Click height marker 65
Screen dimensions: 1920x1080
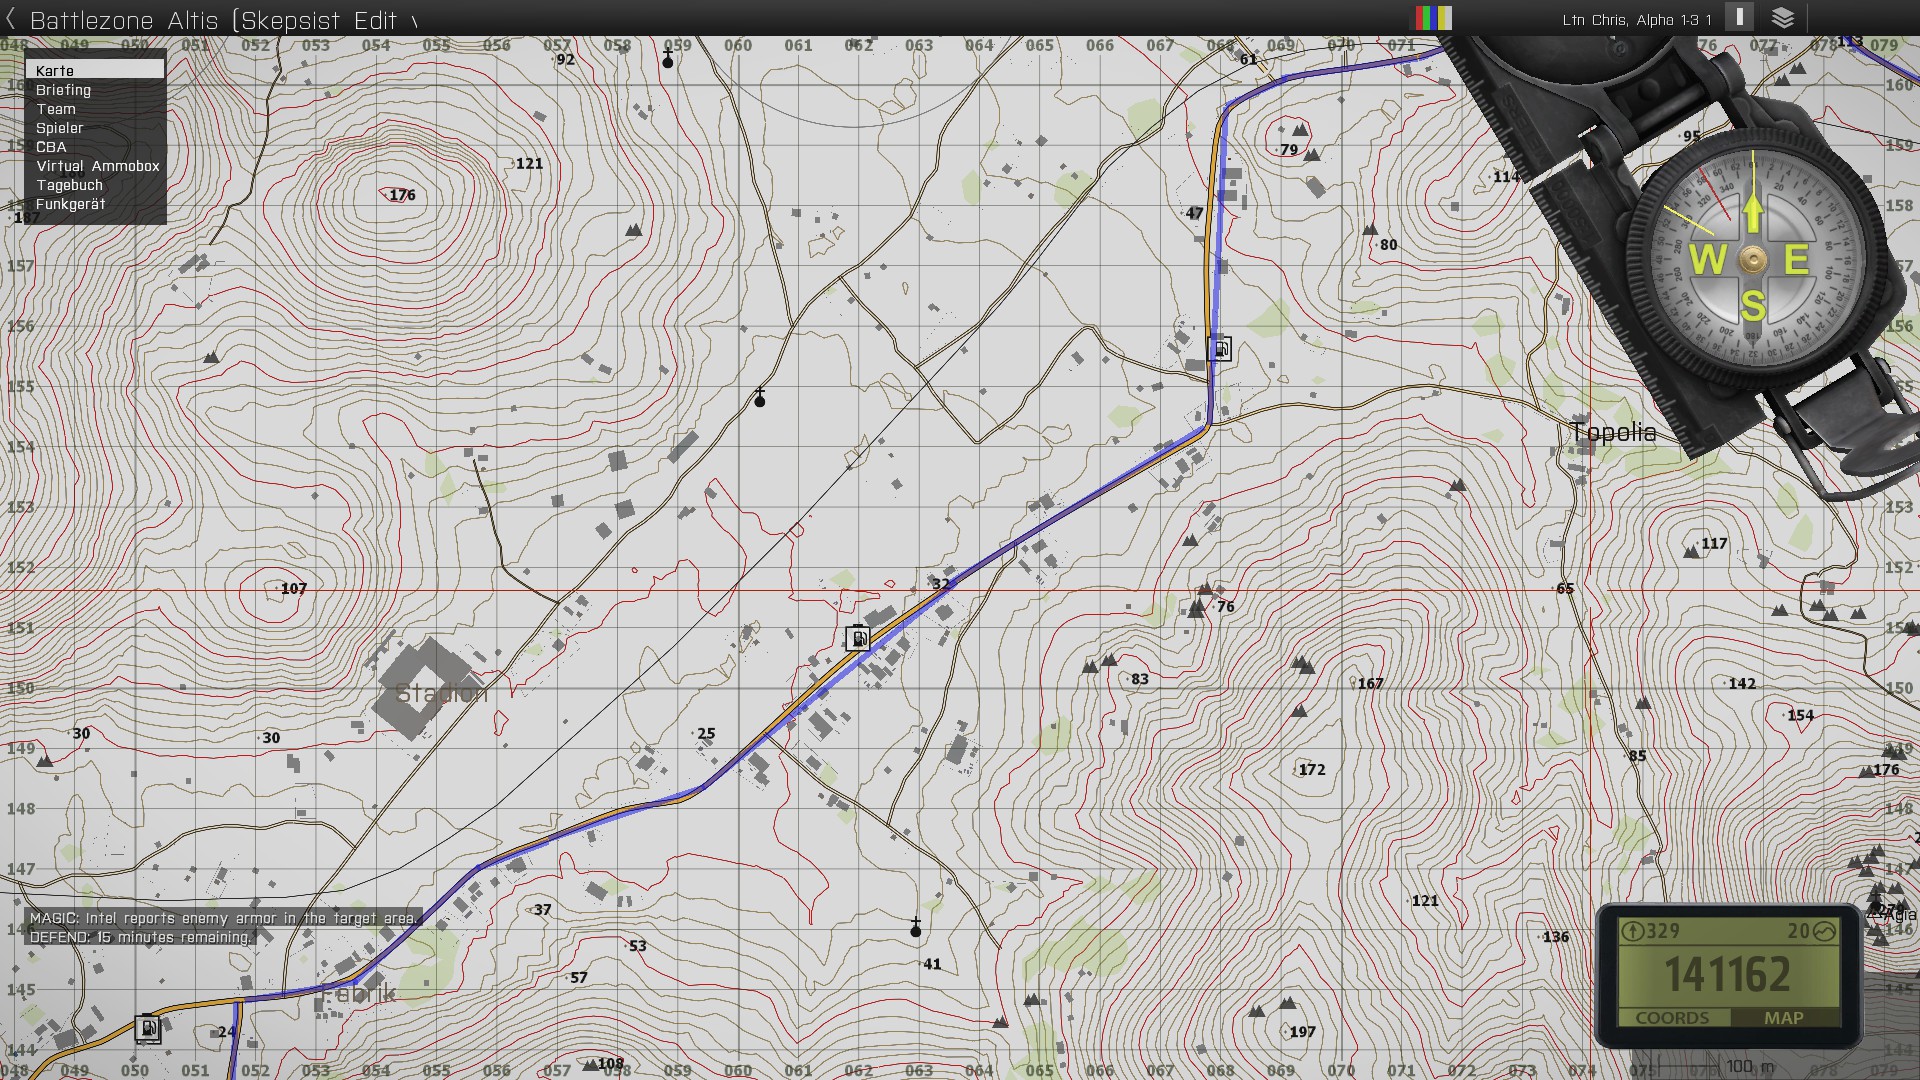pos(1565,589)
